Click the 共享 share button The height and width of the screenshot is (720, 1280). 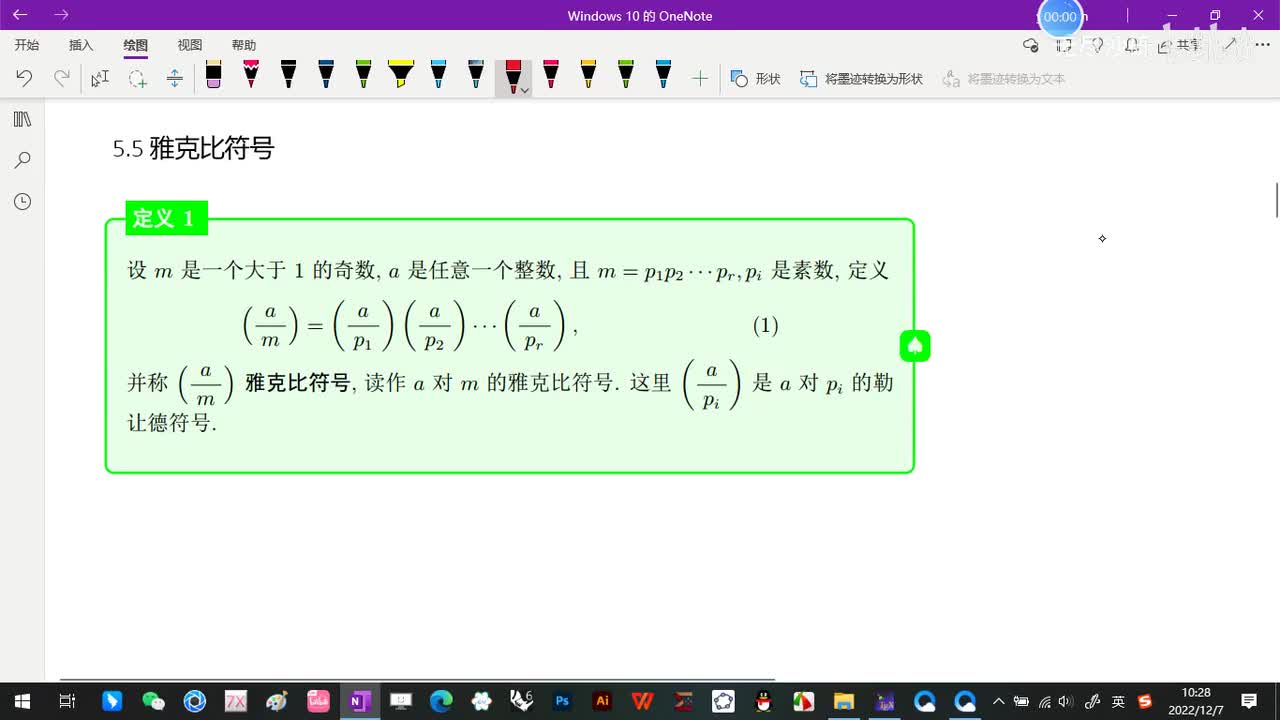tap(1178, 45)
